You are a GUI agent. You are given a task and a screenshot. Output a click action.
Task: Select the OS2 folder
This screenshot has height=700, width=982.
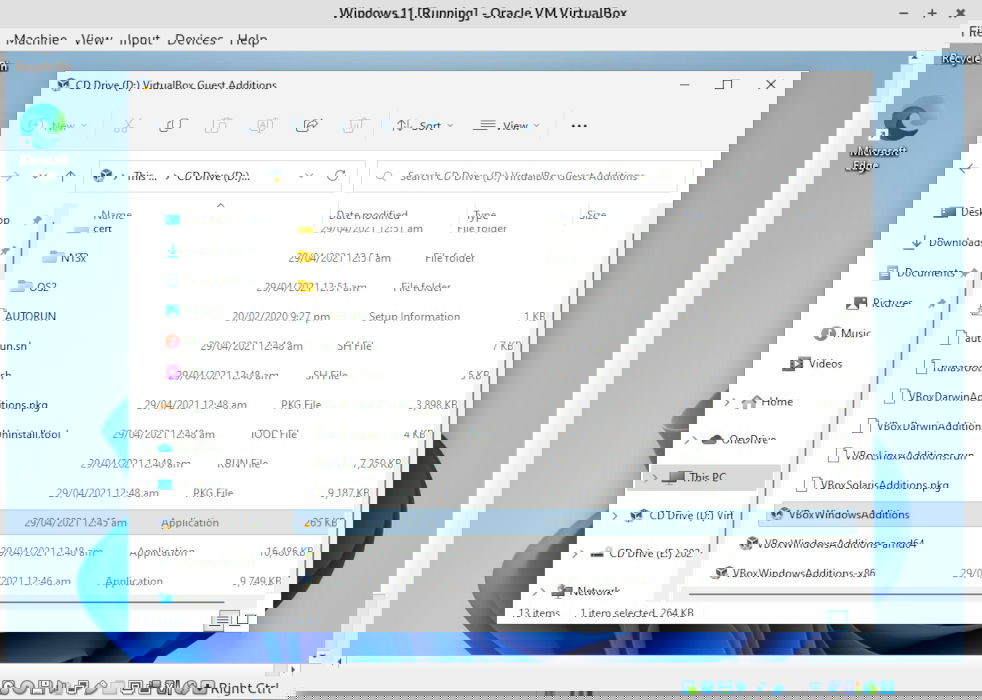click(x=35, y=287)
